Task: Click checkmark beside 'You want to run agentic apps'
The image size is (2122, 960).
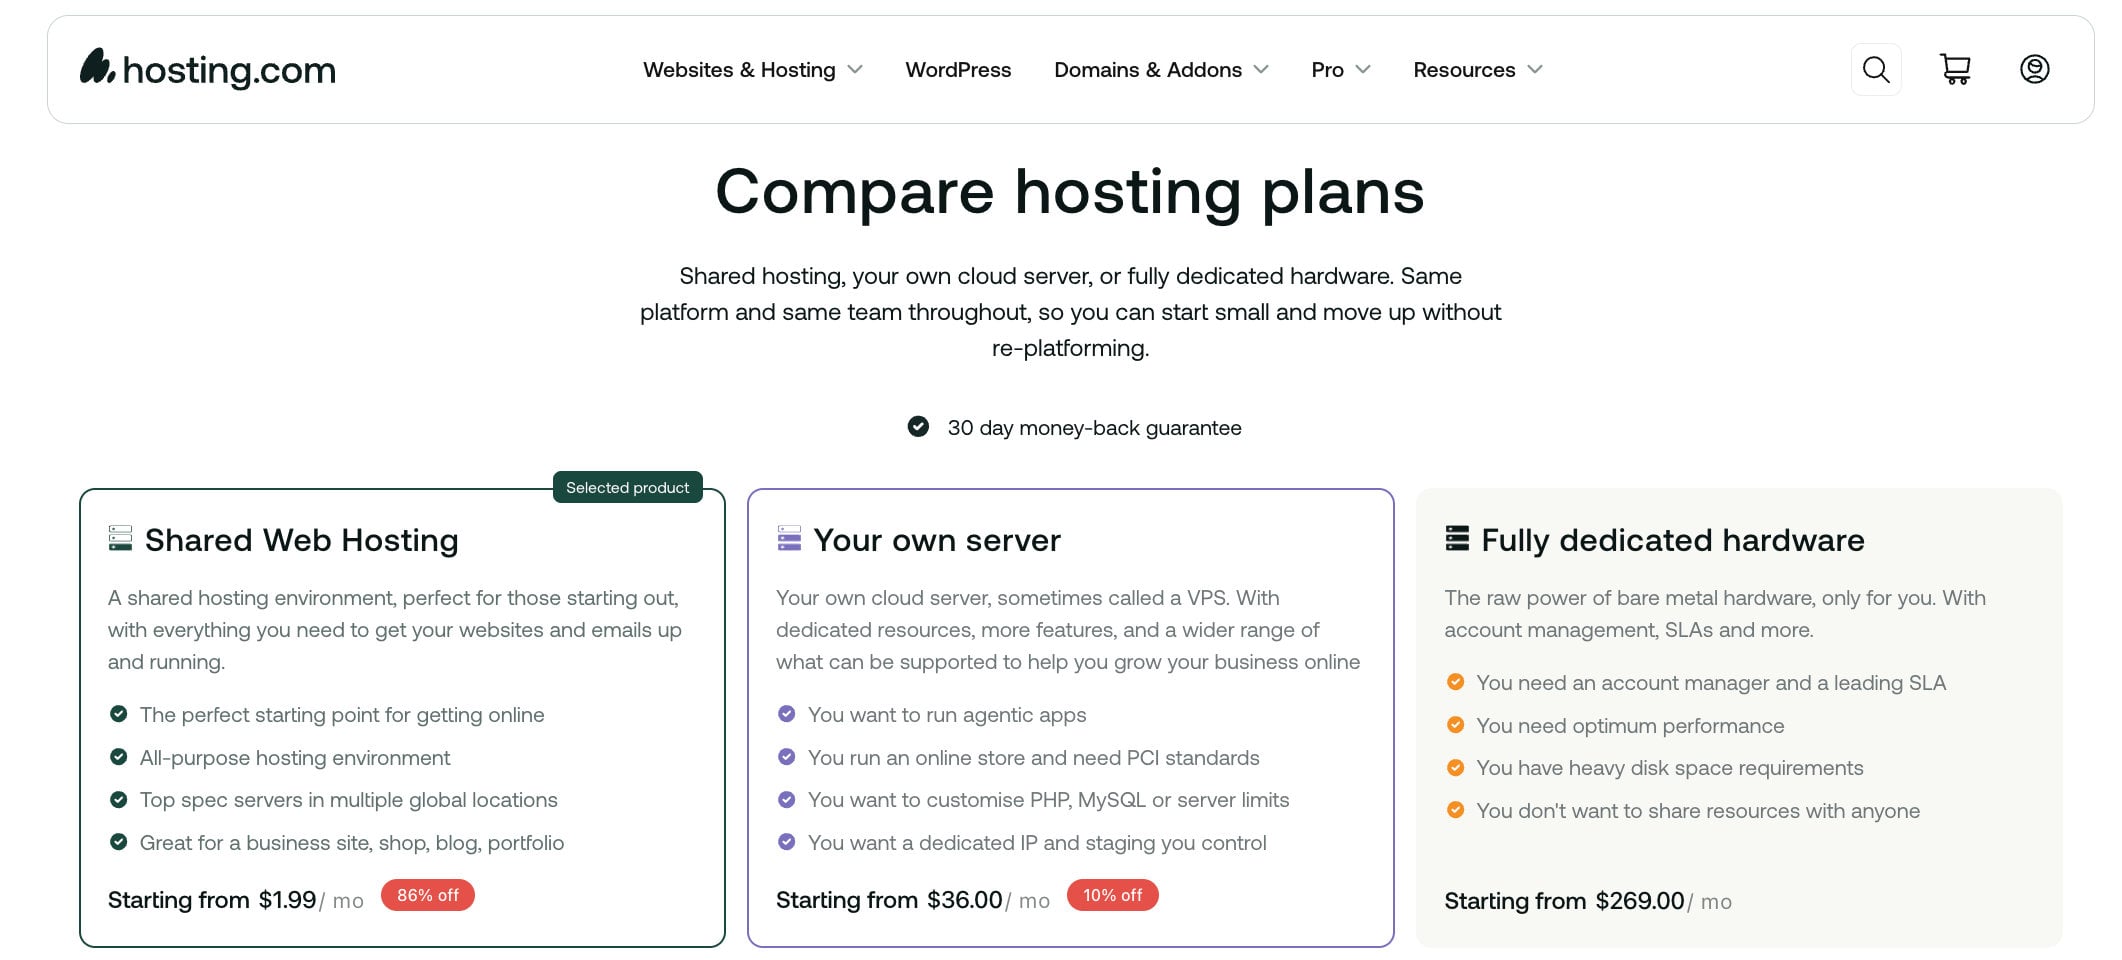Action: point(786,714)
